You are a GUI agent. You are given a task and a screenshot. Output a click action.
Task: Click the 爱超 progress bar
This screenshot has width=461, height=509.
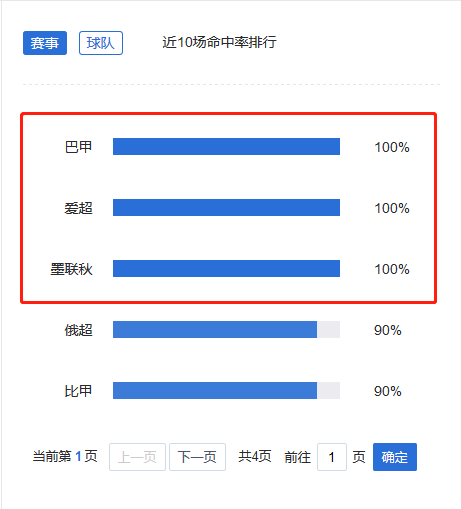pos(226,208)
